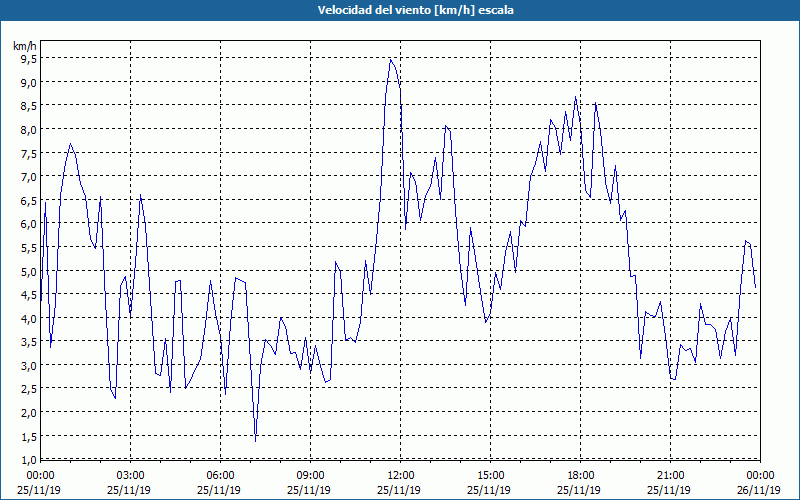This screenshot has height=500, width=800.
Task: Click the 'km/h' unit label
Action: (25, 46)
